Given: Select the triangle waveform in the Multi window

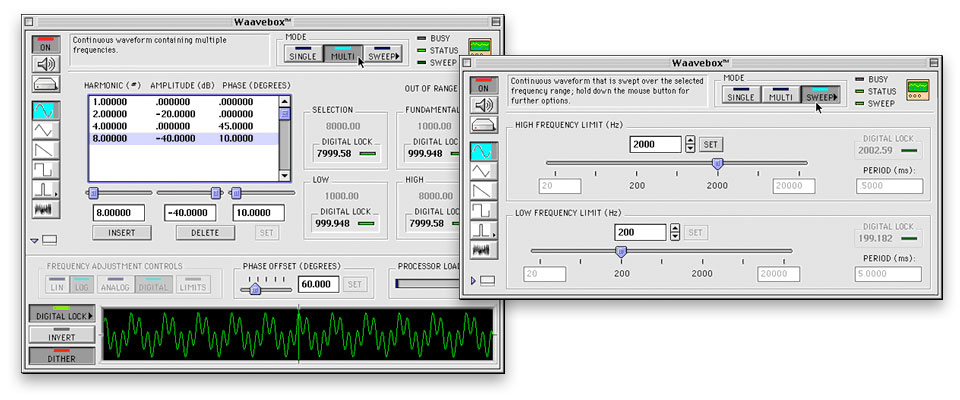Looking at the screenshot, I should pos(47,130).
